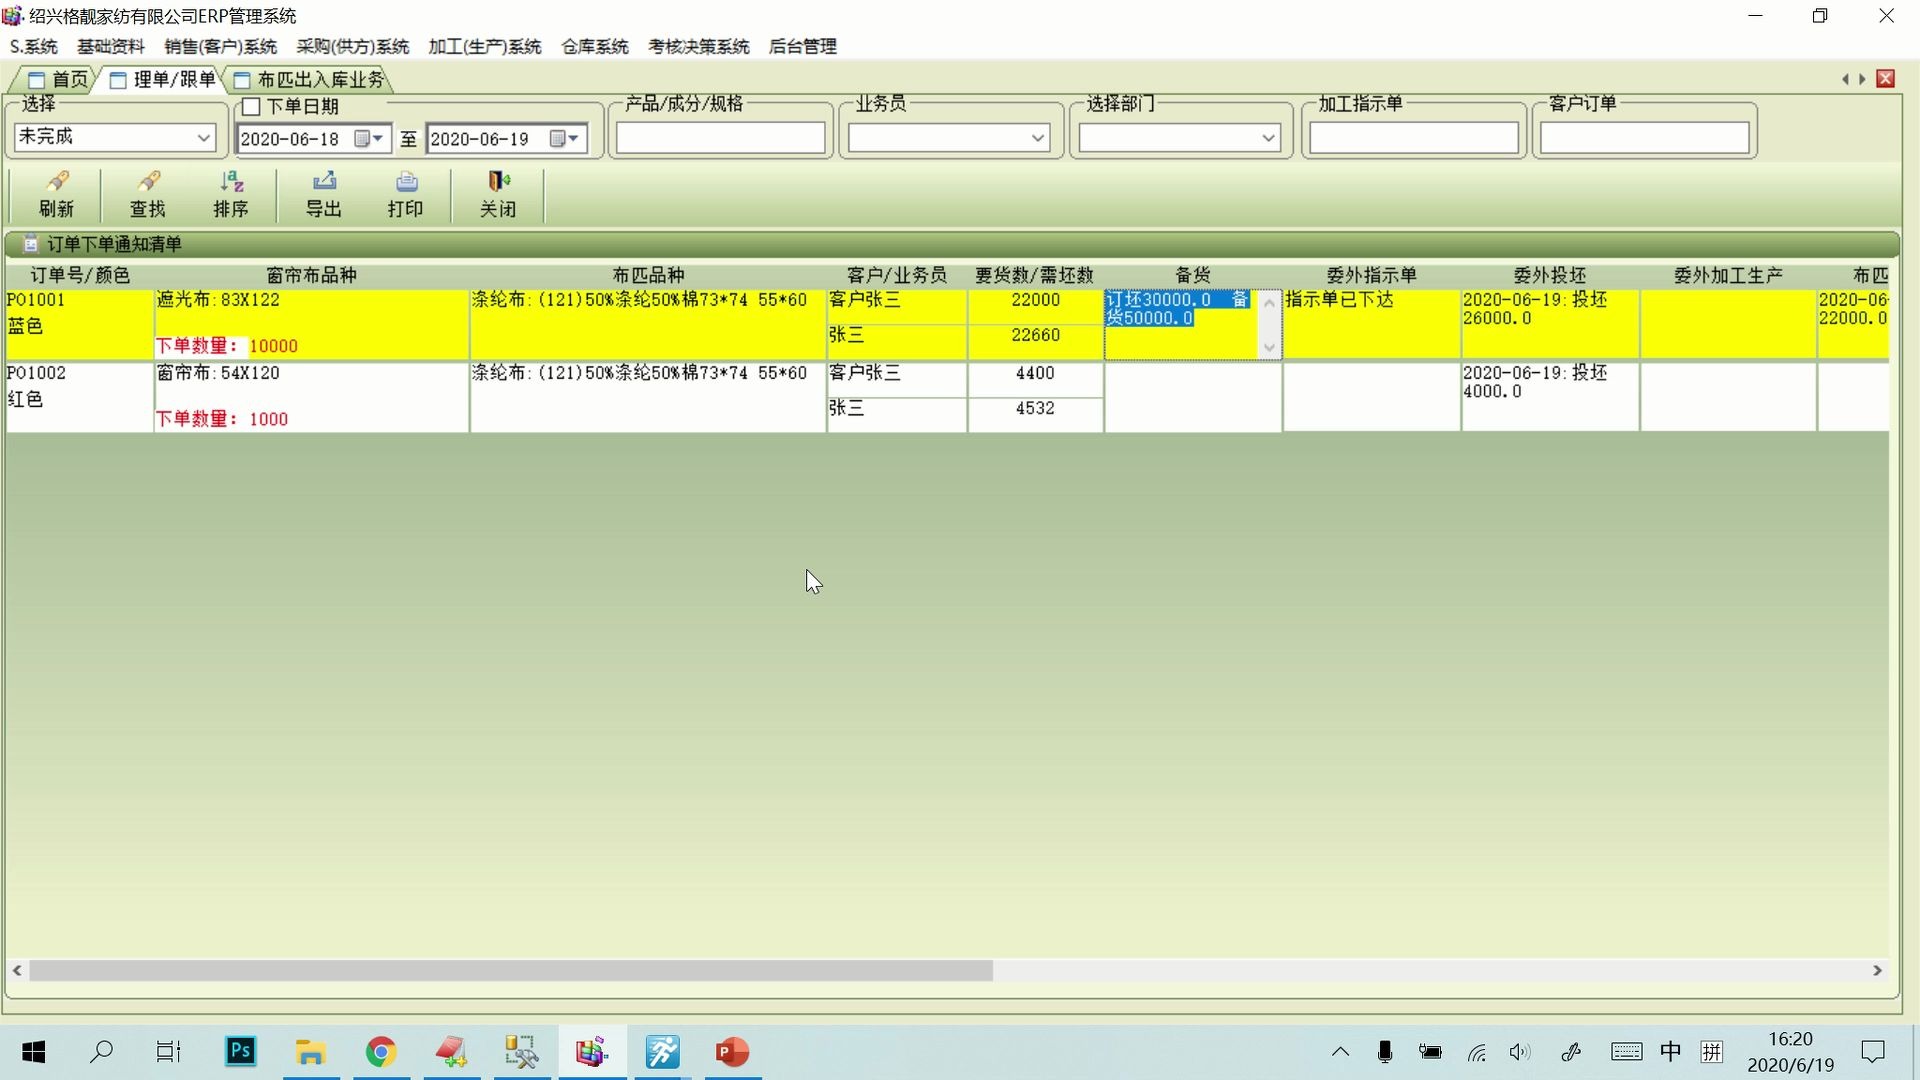The height and width of the screenshot is (1080, 1920).
Task: Click down arrow in 备货 cell scroller
Action: 1269,348
